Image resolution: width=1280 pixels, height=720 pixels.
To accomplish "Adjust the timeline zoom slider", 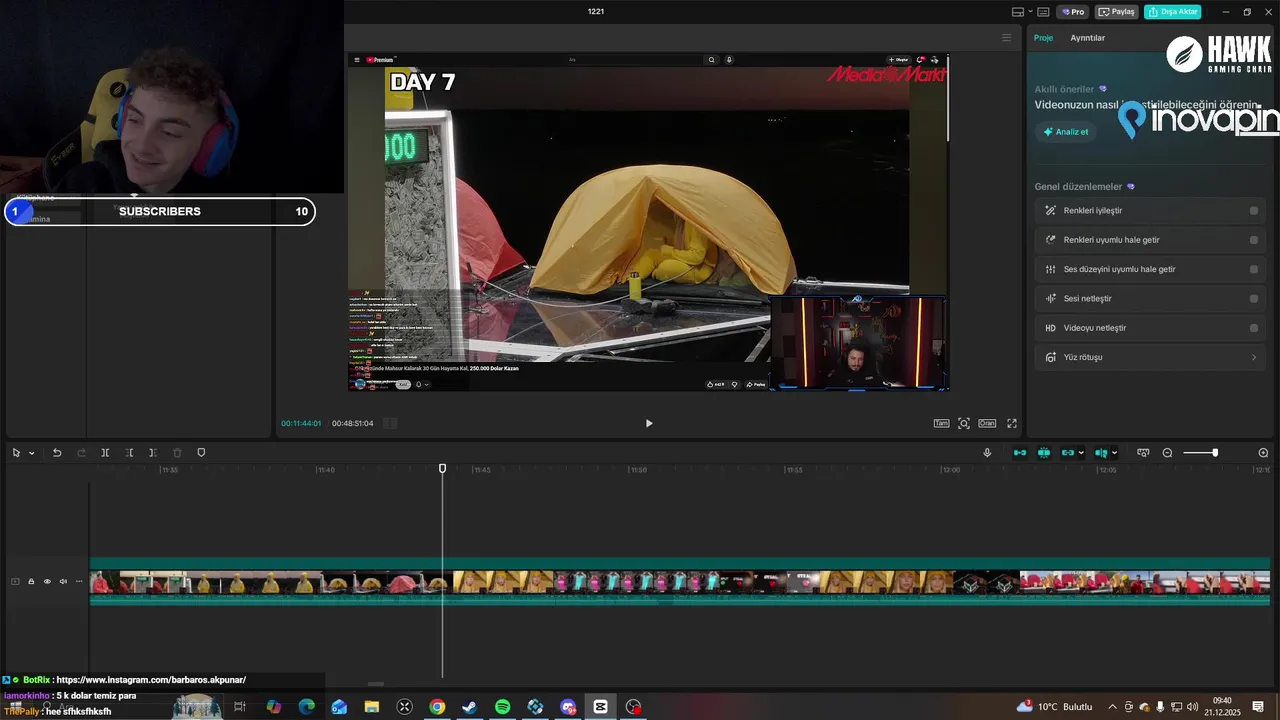I will (x=1200, y=453).
